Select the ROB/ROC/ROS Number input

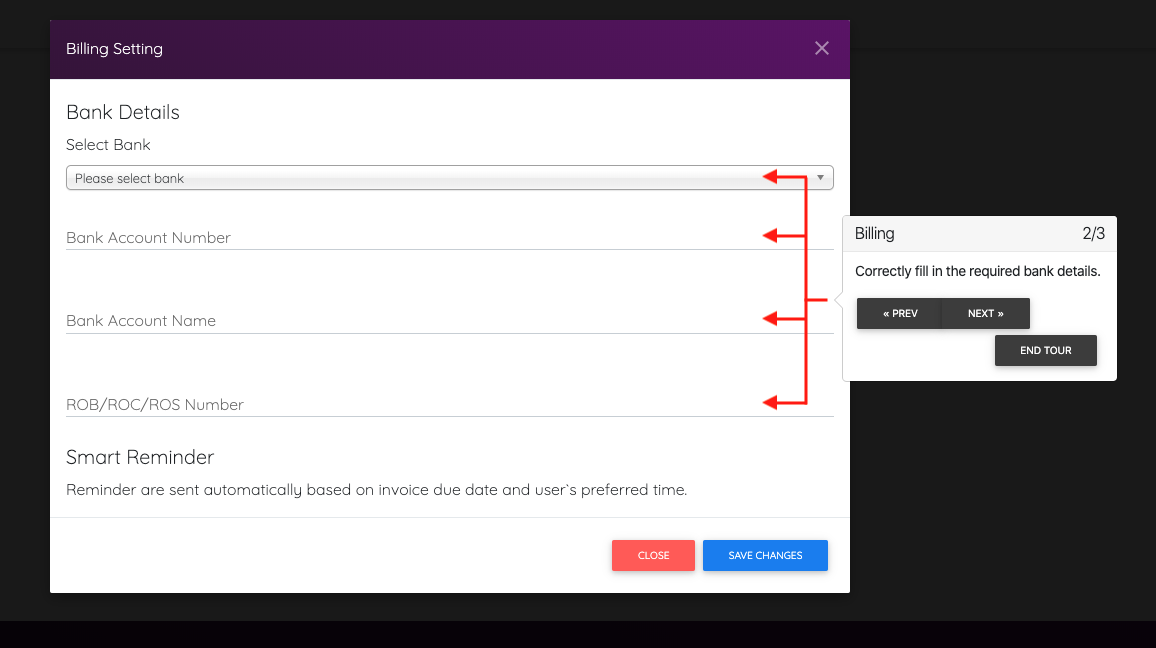point(400,405)
